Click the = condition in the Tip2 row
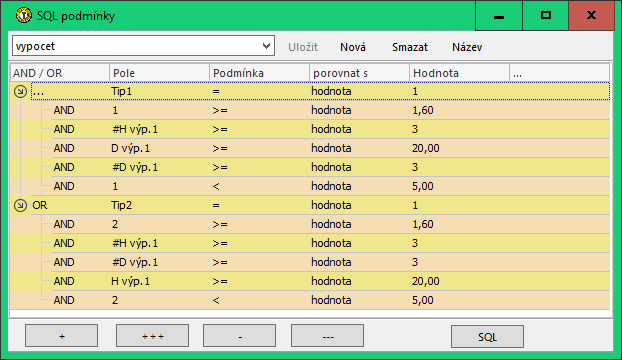Viewport: 622px width, 360px height. click(x=216, y=205)
